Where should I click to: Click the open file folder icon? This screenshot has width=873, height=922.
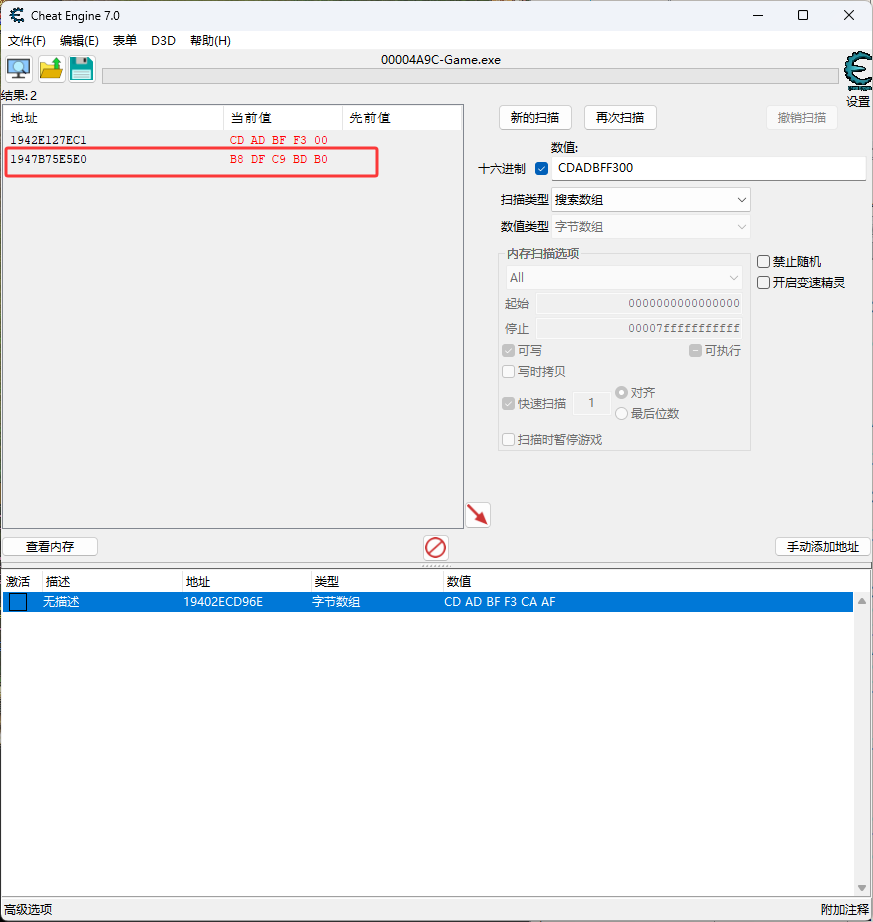[51, 69]
